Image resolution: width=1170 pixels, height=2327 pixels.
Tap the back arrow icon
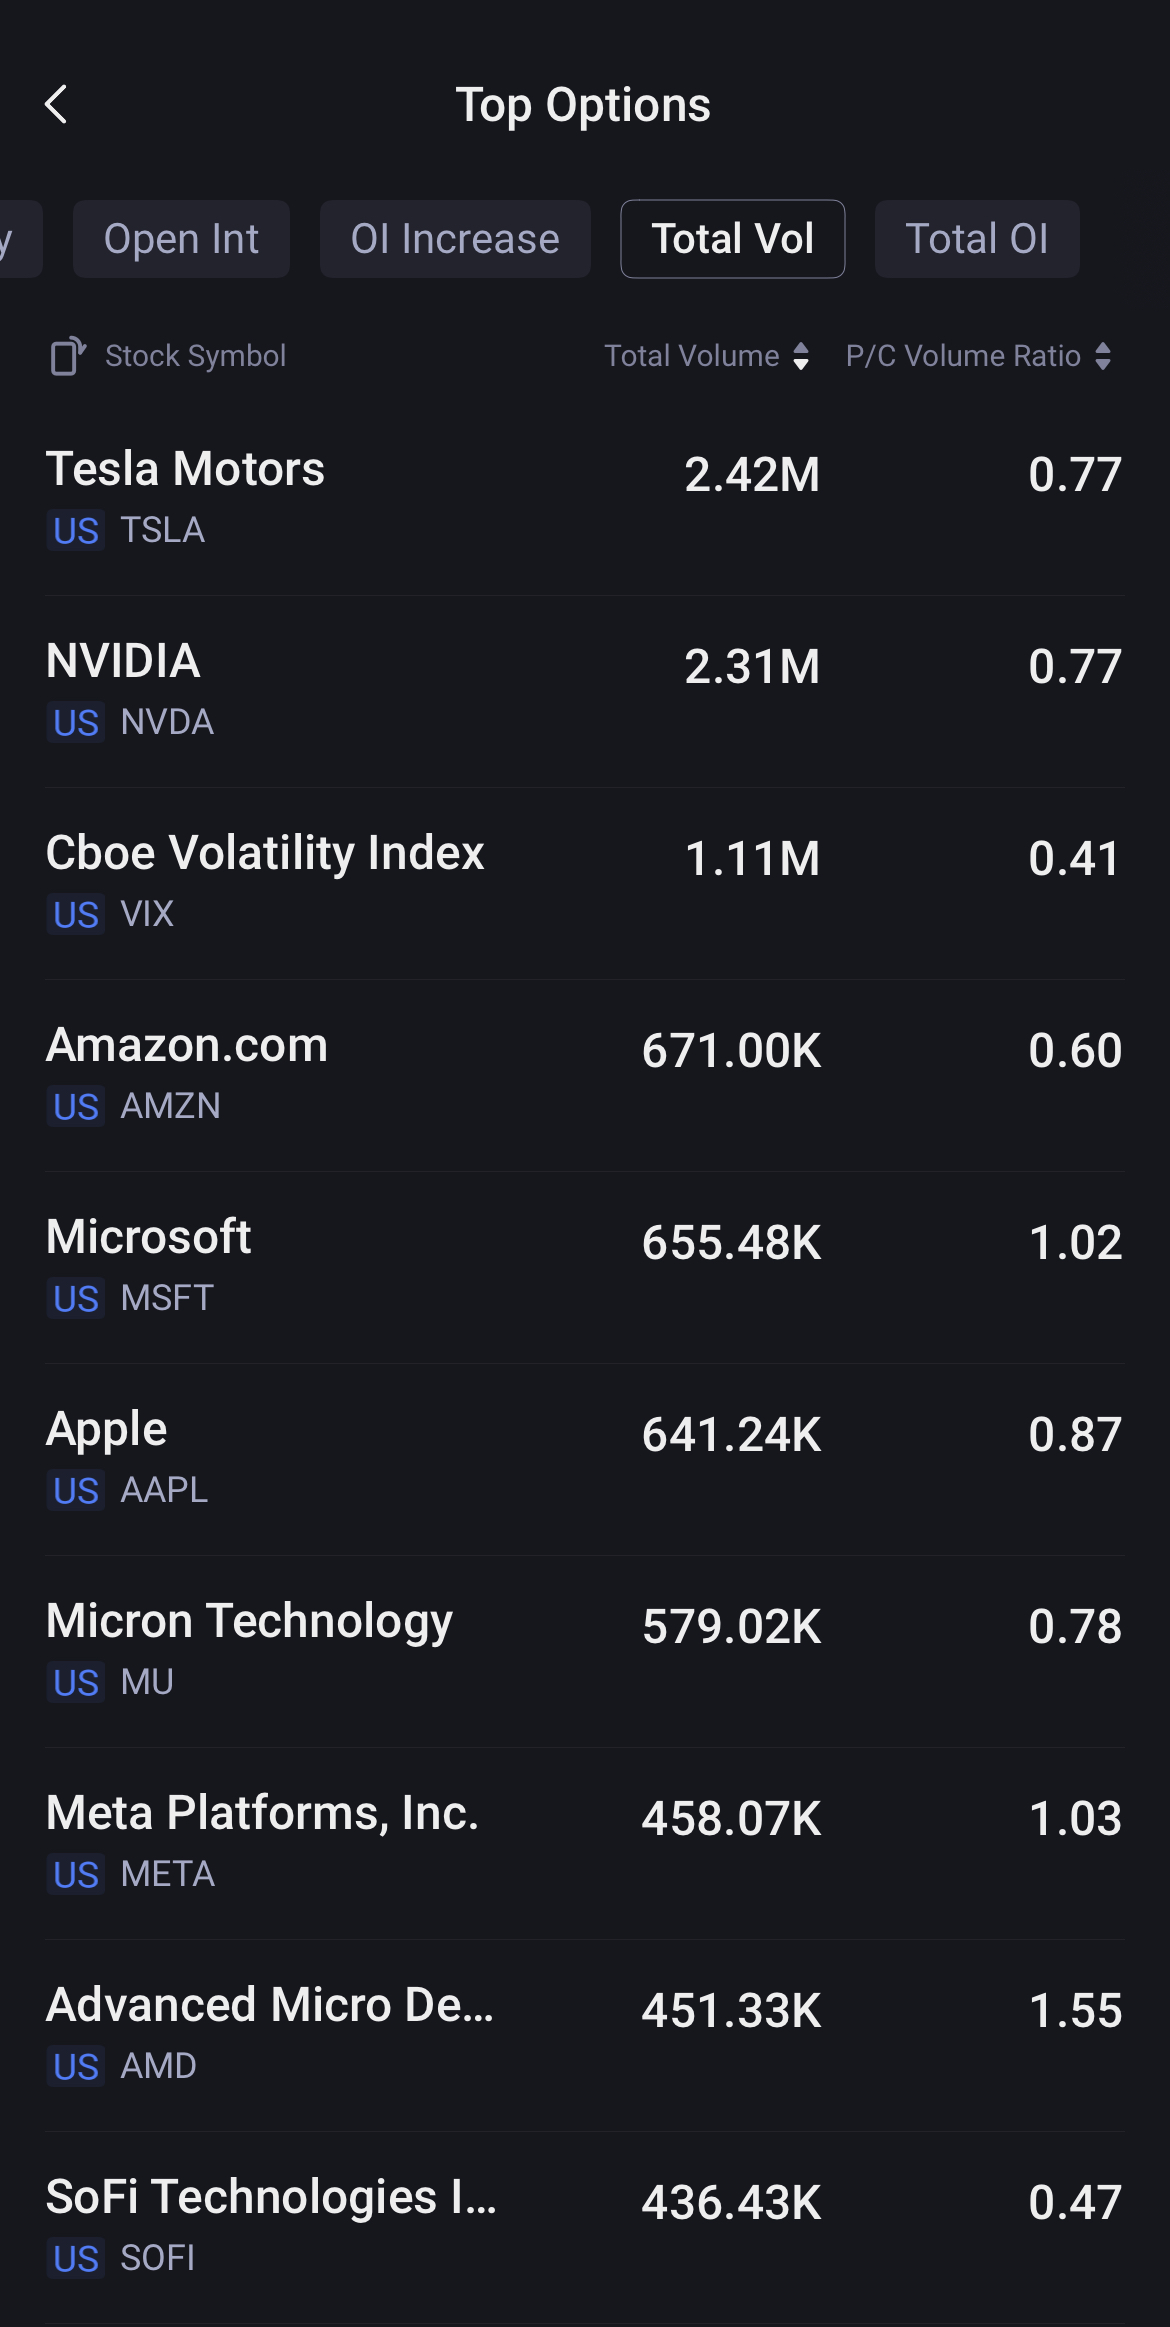click(x=57, y=104)
